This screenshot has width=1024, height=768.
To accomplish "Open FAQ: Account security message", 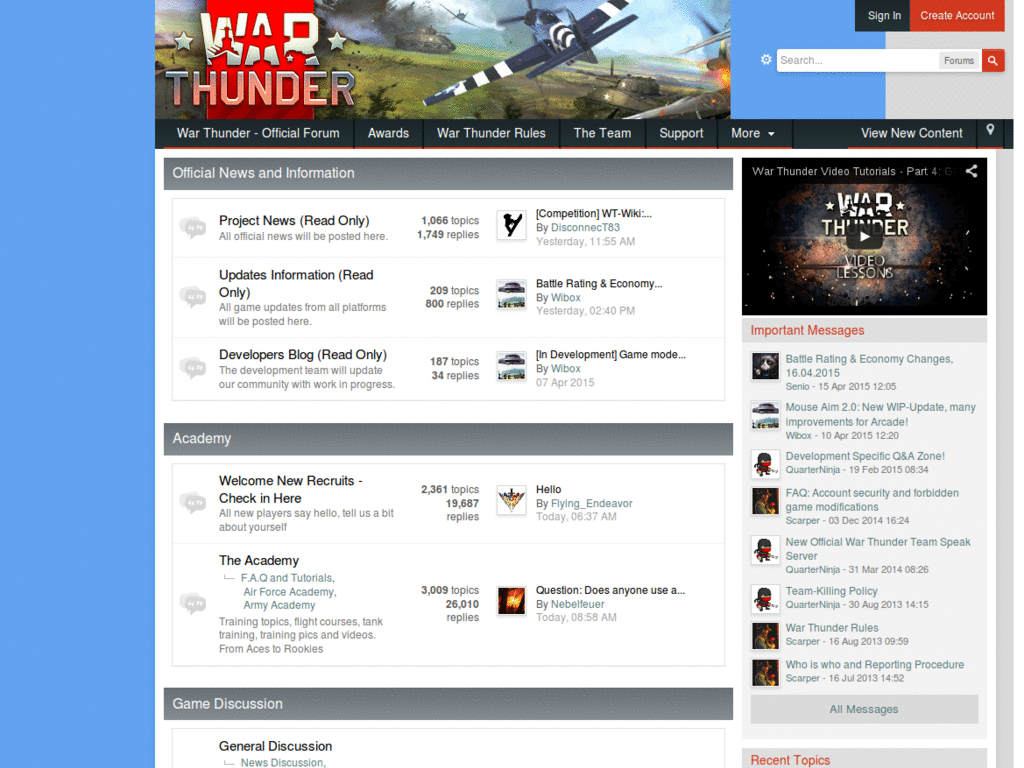I will 872,500.
